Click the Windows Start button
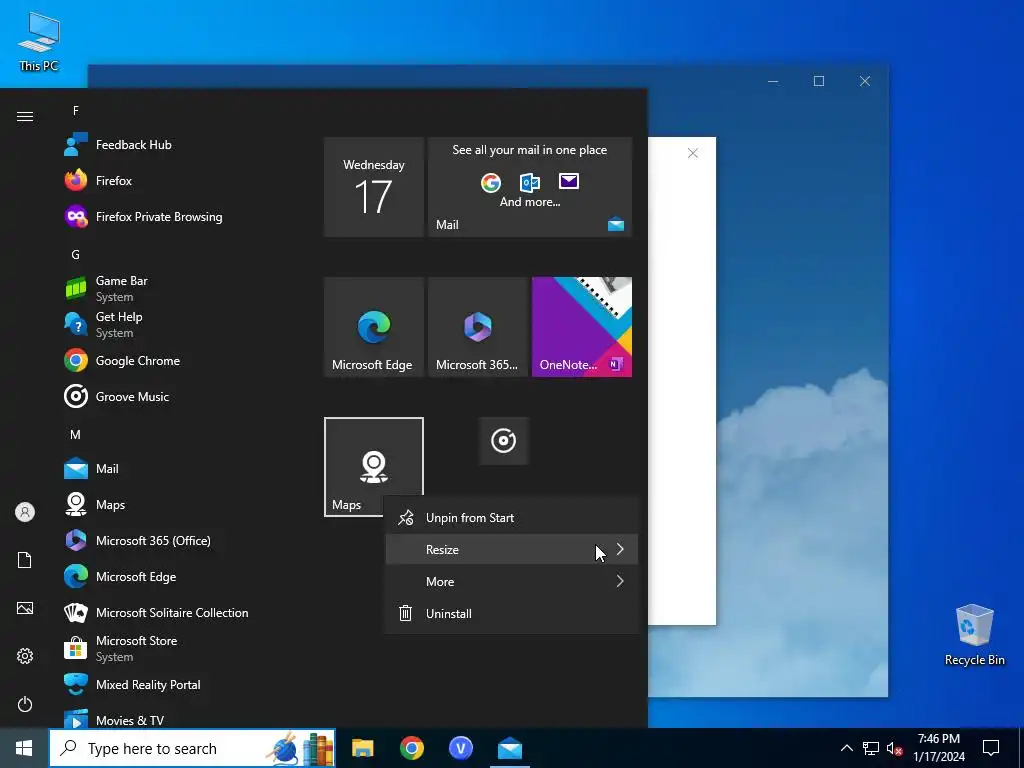1024x768 pixels. (24, 748)
